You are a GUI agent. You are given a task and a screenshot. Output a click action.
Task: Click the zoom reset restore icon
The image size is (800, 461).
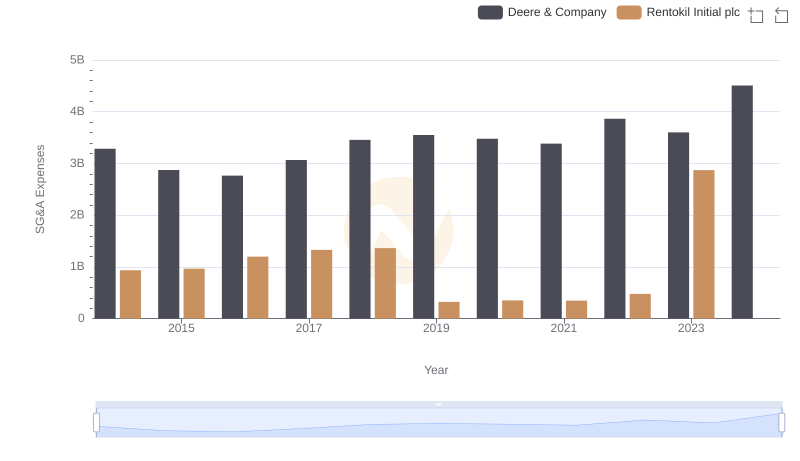[781, 15]
